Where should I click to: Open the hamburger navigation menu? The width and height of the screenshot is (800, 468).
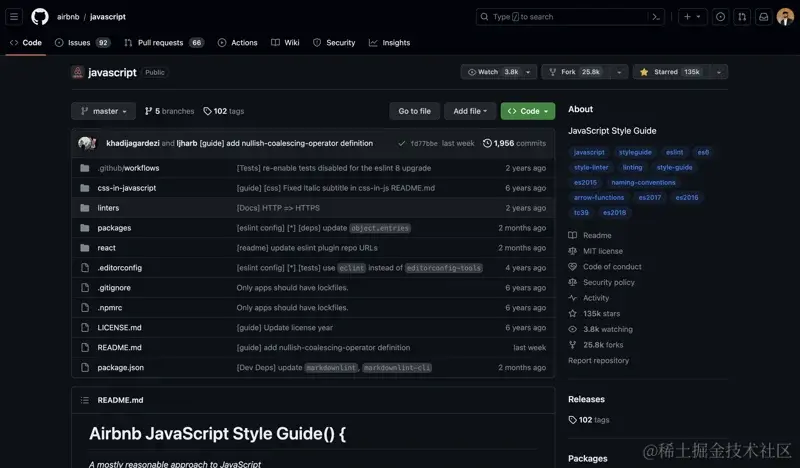(x=14, y=17)
